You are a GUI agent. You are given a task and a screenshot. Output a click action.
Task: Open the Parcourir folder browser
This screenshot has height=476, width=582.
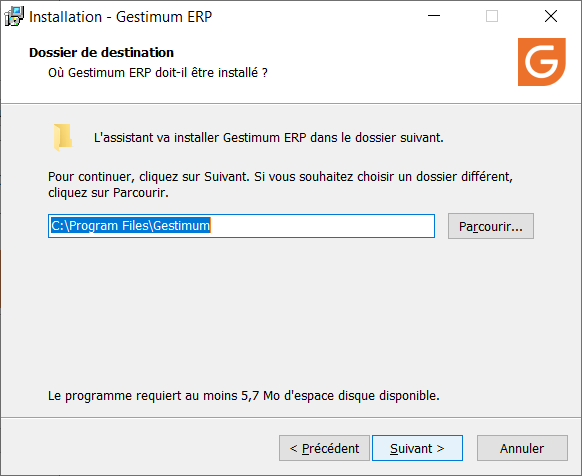click(491, 226)
